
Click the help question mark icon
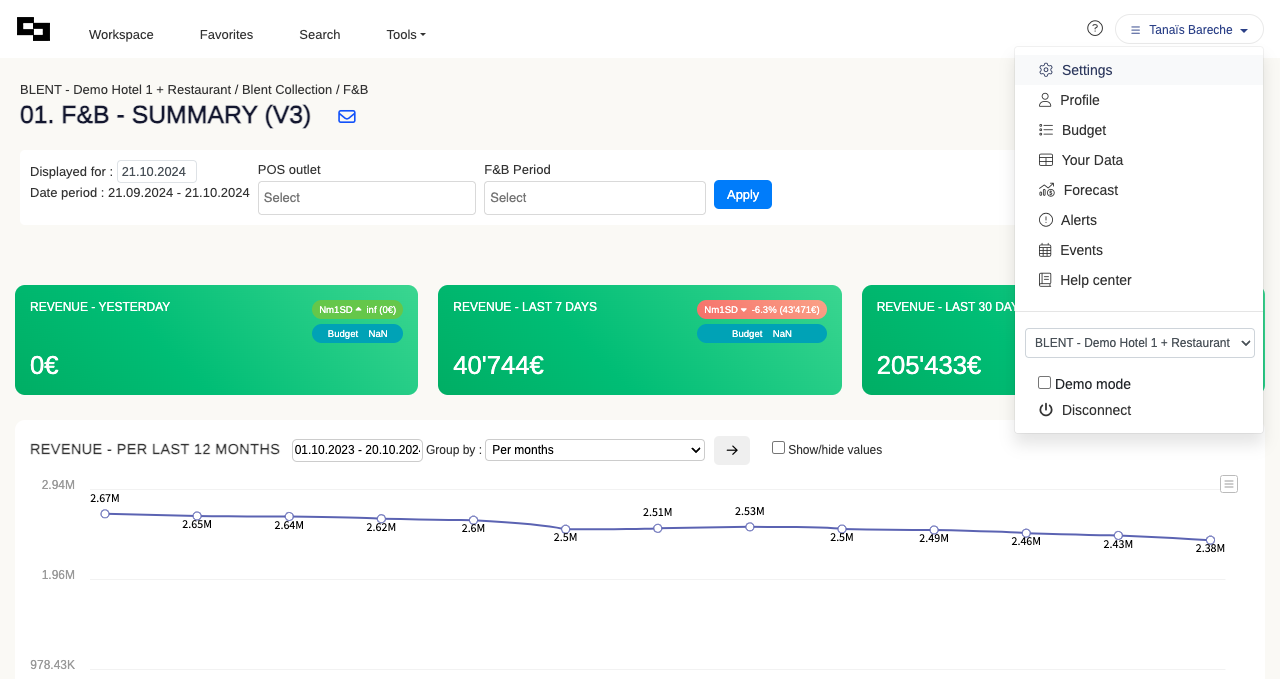[1095, 28]
